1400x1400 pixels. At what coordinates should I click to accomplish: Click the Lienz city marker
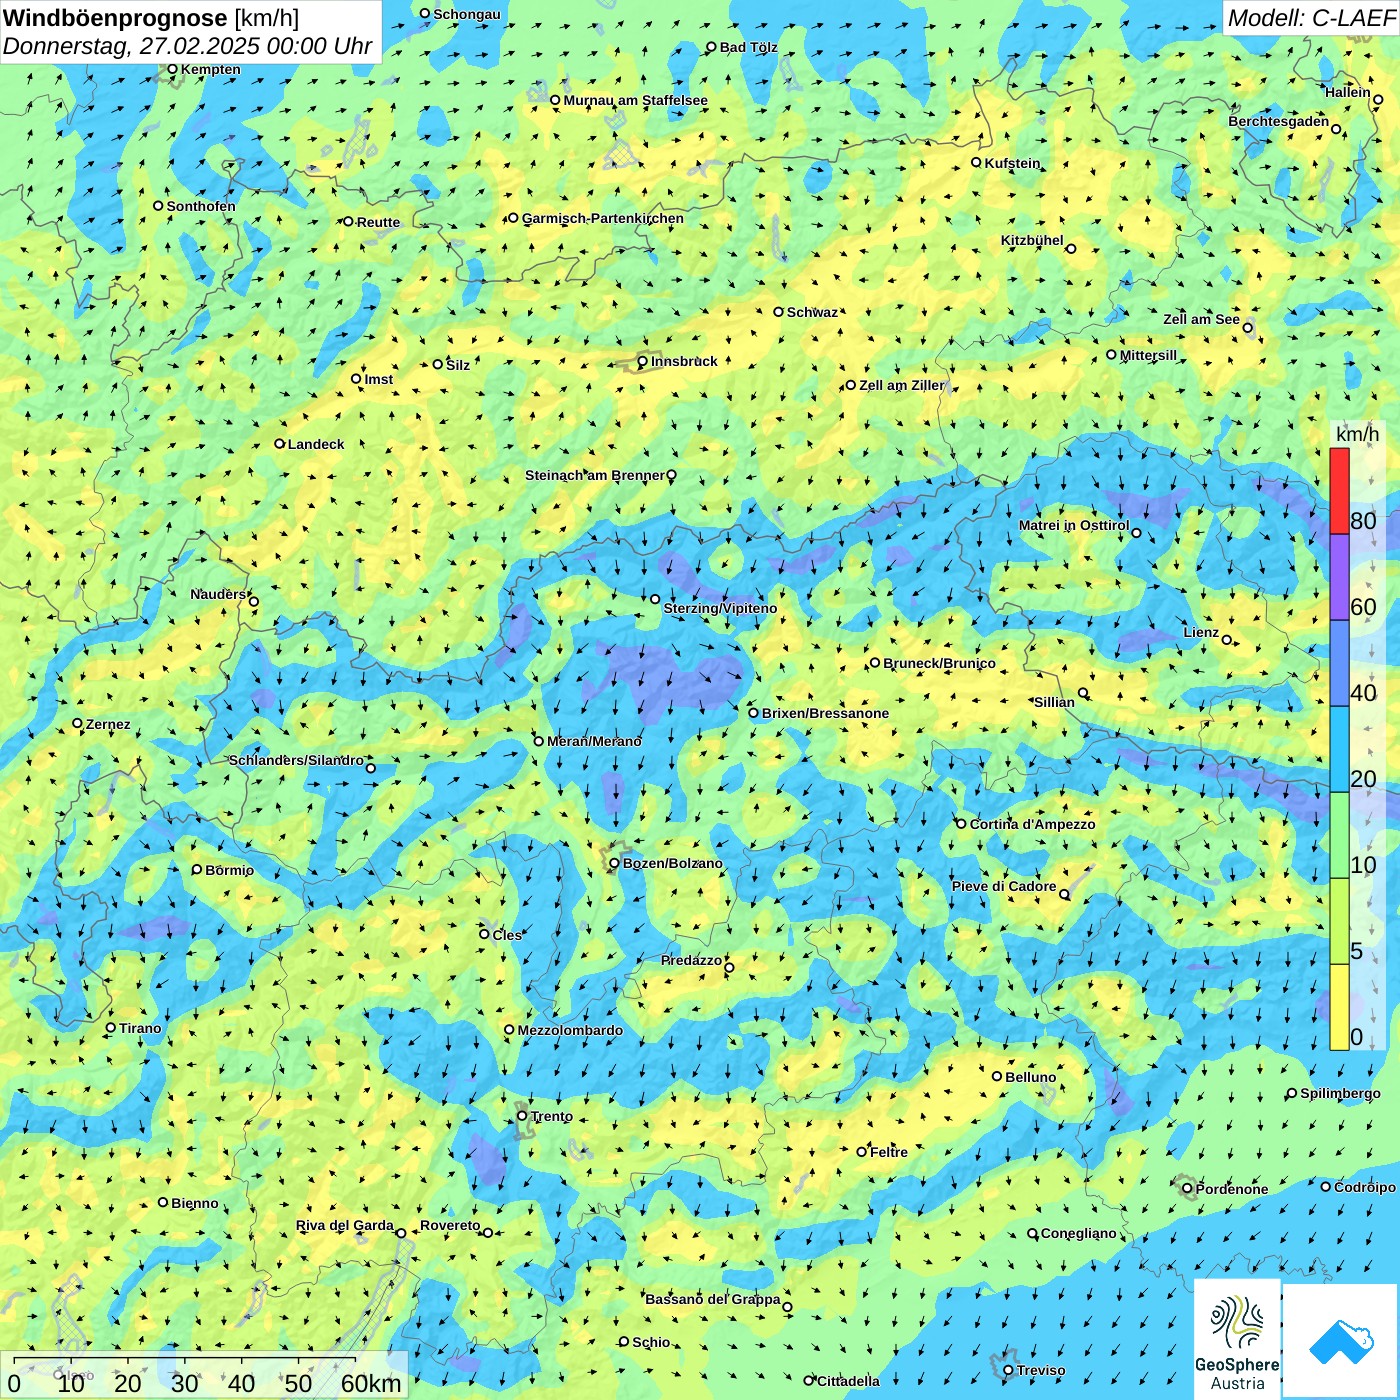point(1227,640)
